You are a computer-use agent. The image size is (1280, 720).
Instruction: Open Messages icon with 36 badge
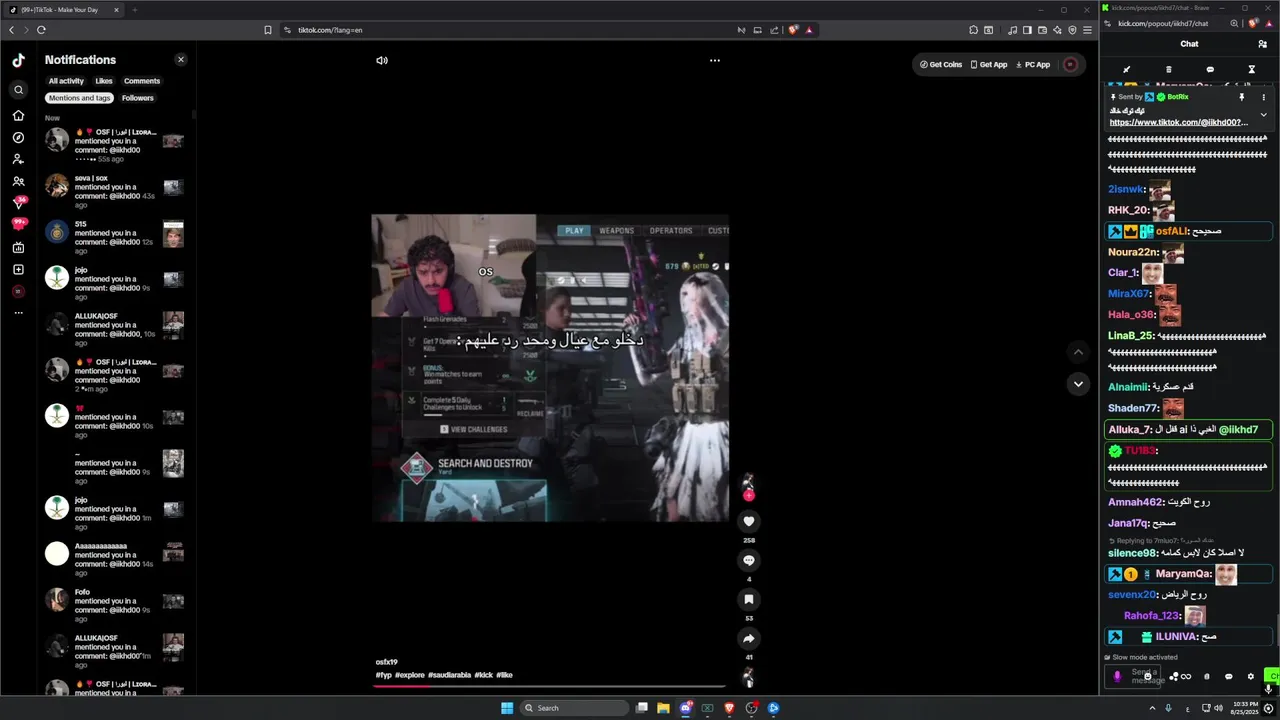(18, 203)
